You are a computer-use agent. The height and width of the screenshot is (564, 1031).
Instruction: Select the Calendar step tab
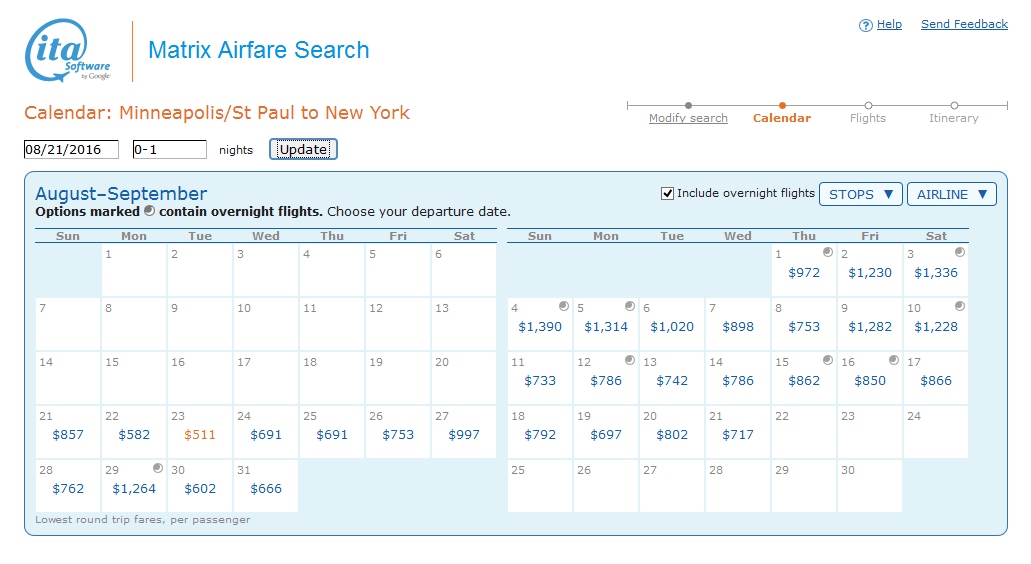click(x=782, y=118)
